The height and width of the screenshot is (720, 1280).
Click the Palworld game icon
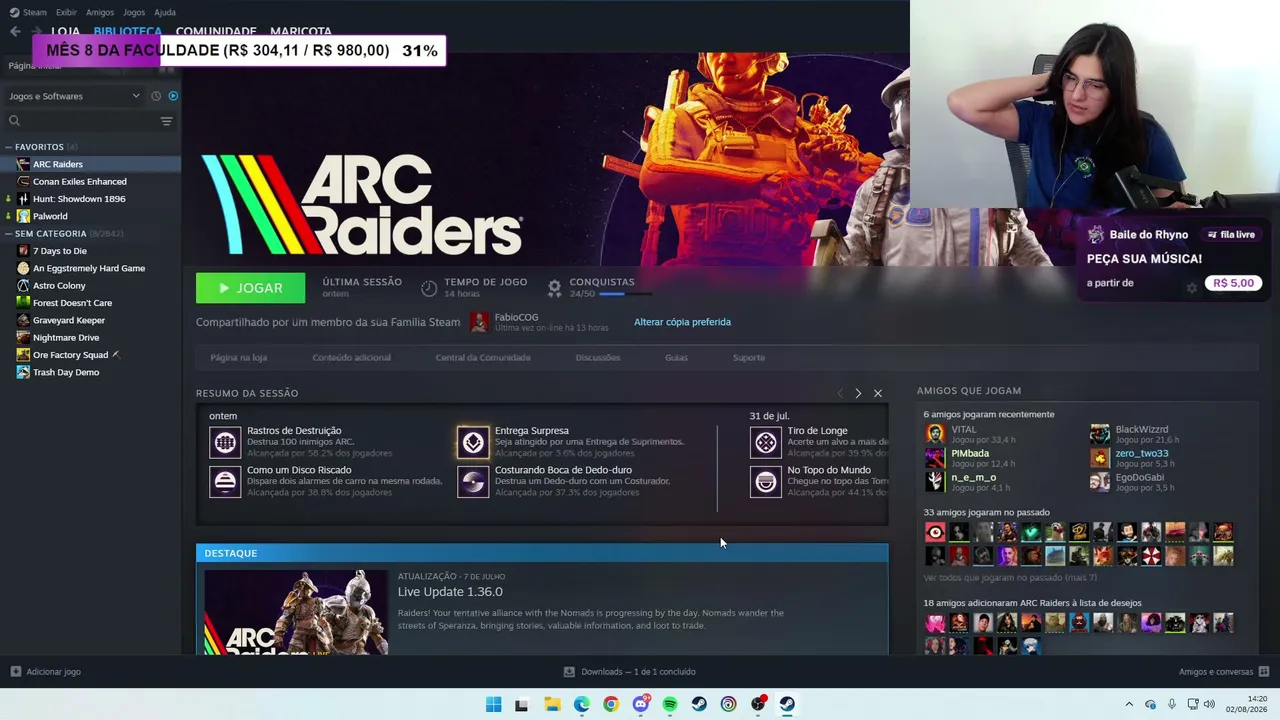(x=23, y=216)
